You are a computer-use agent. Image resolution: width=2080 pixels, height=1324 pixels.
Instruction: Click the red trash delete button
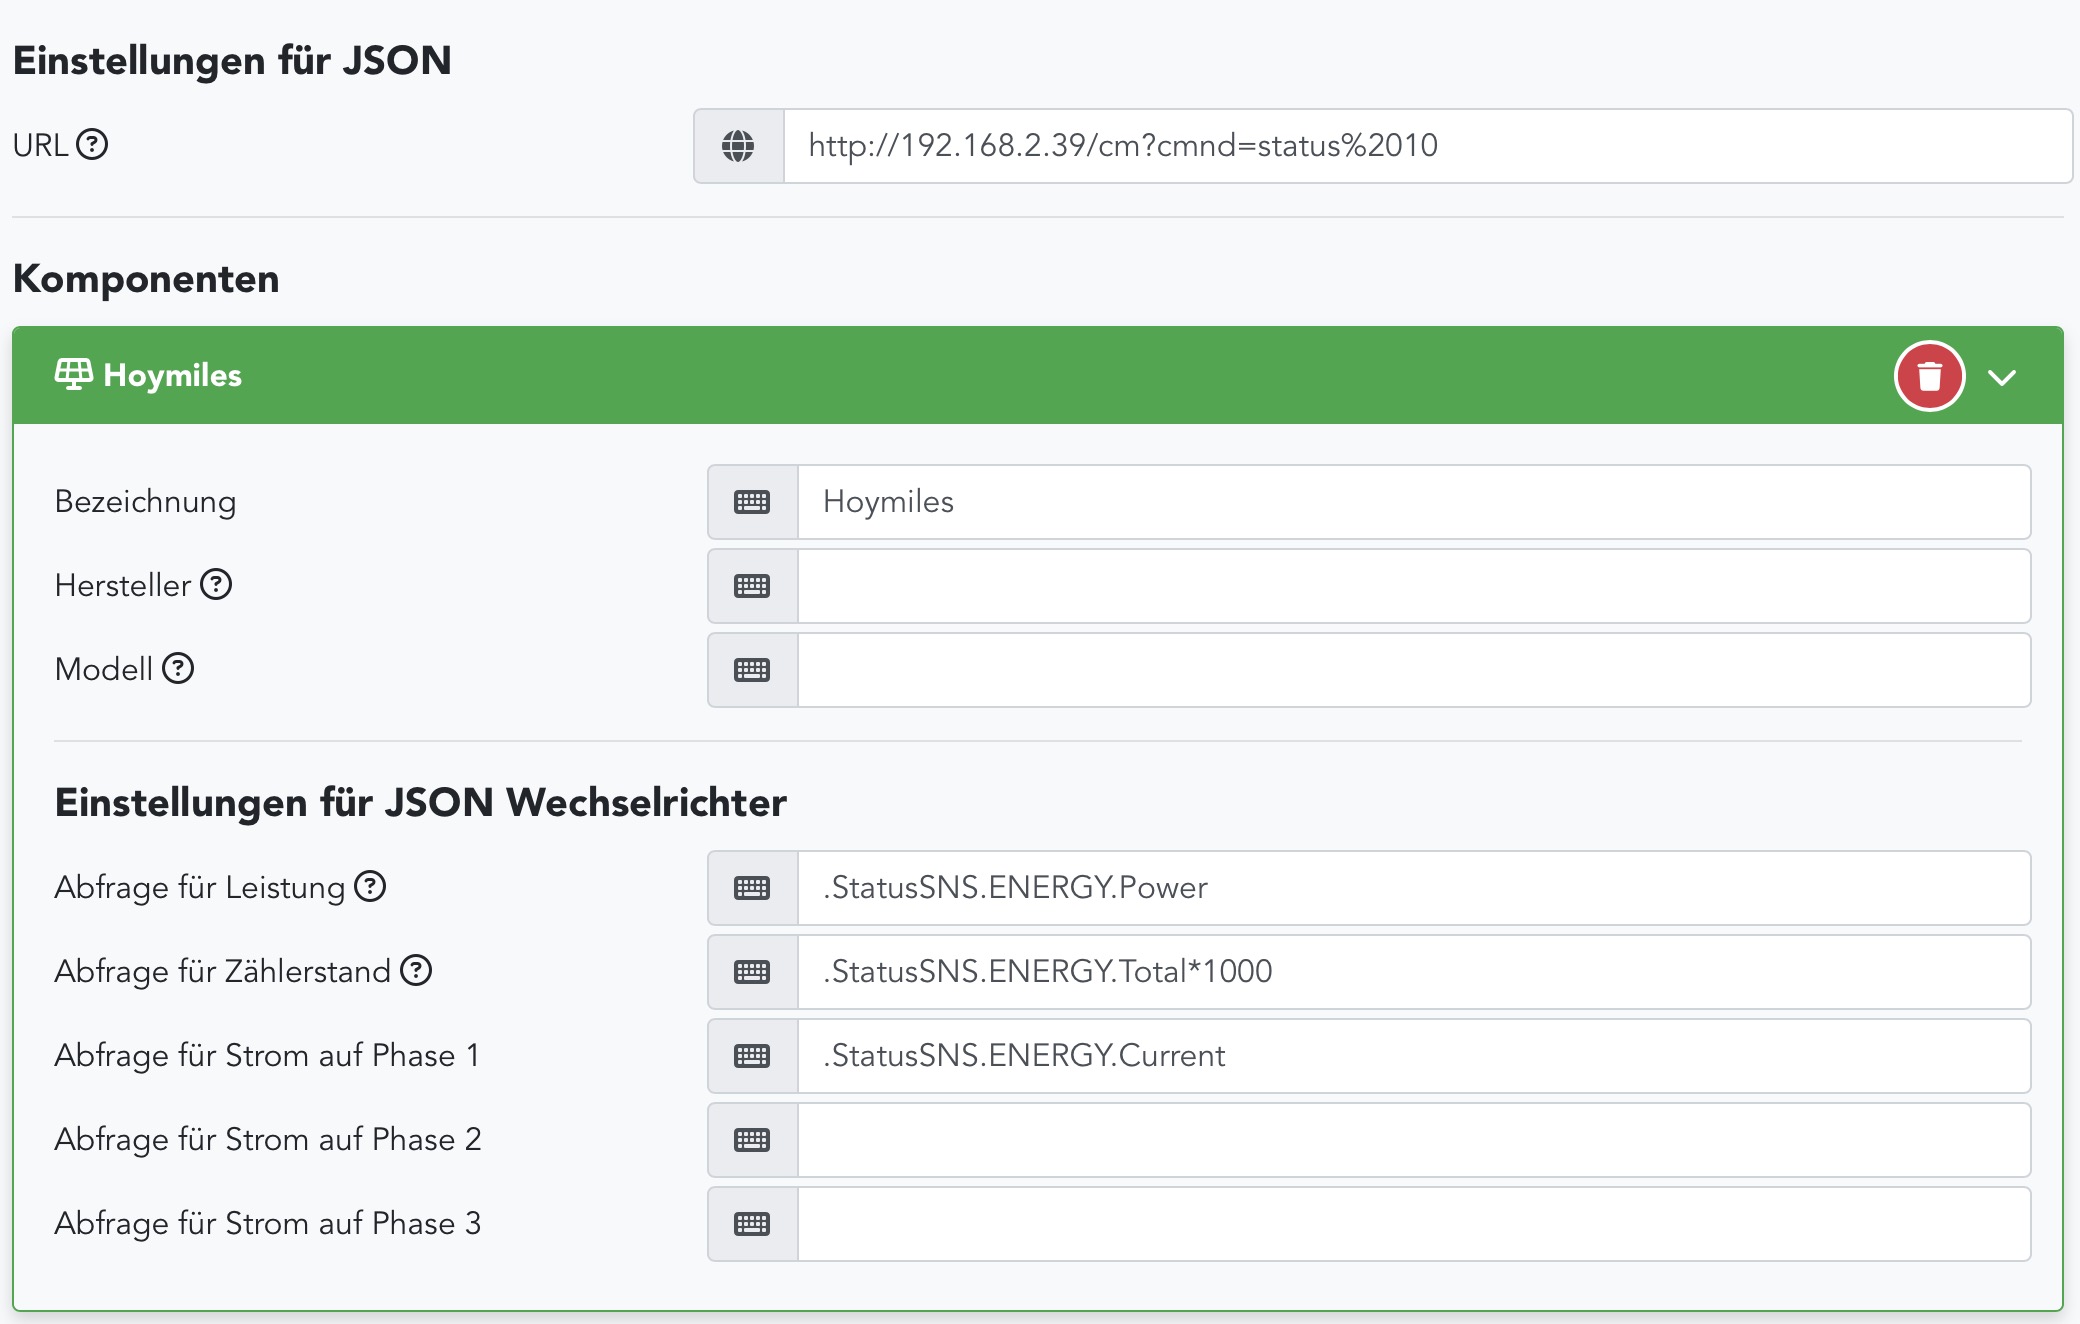[1929, 376]
